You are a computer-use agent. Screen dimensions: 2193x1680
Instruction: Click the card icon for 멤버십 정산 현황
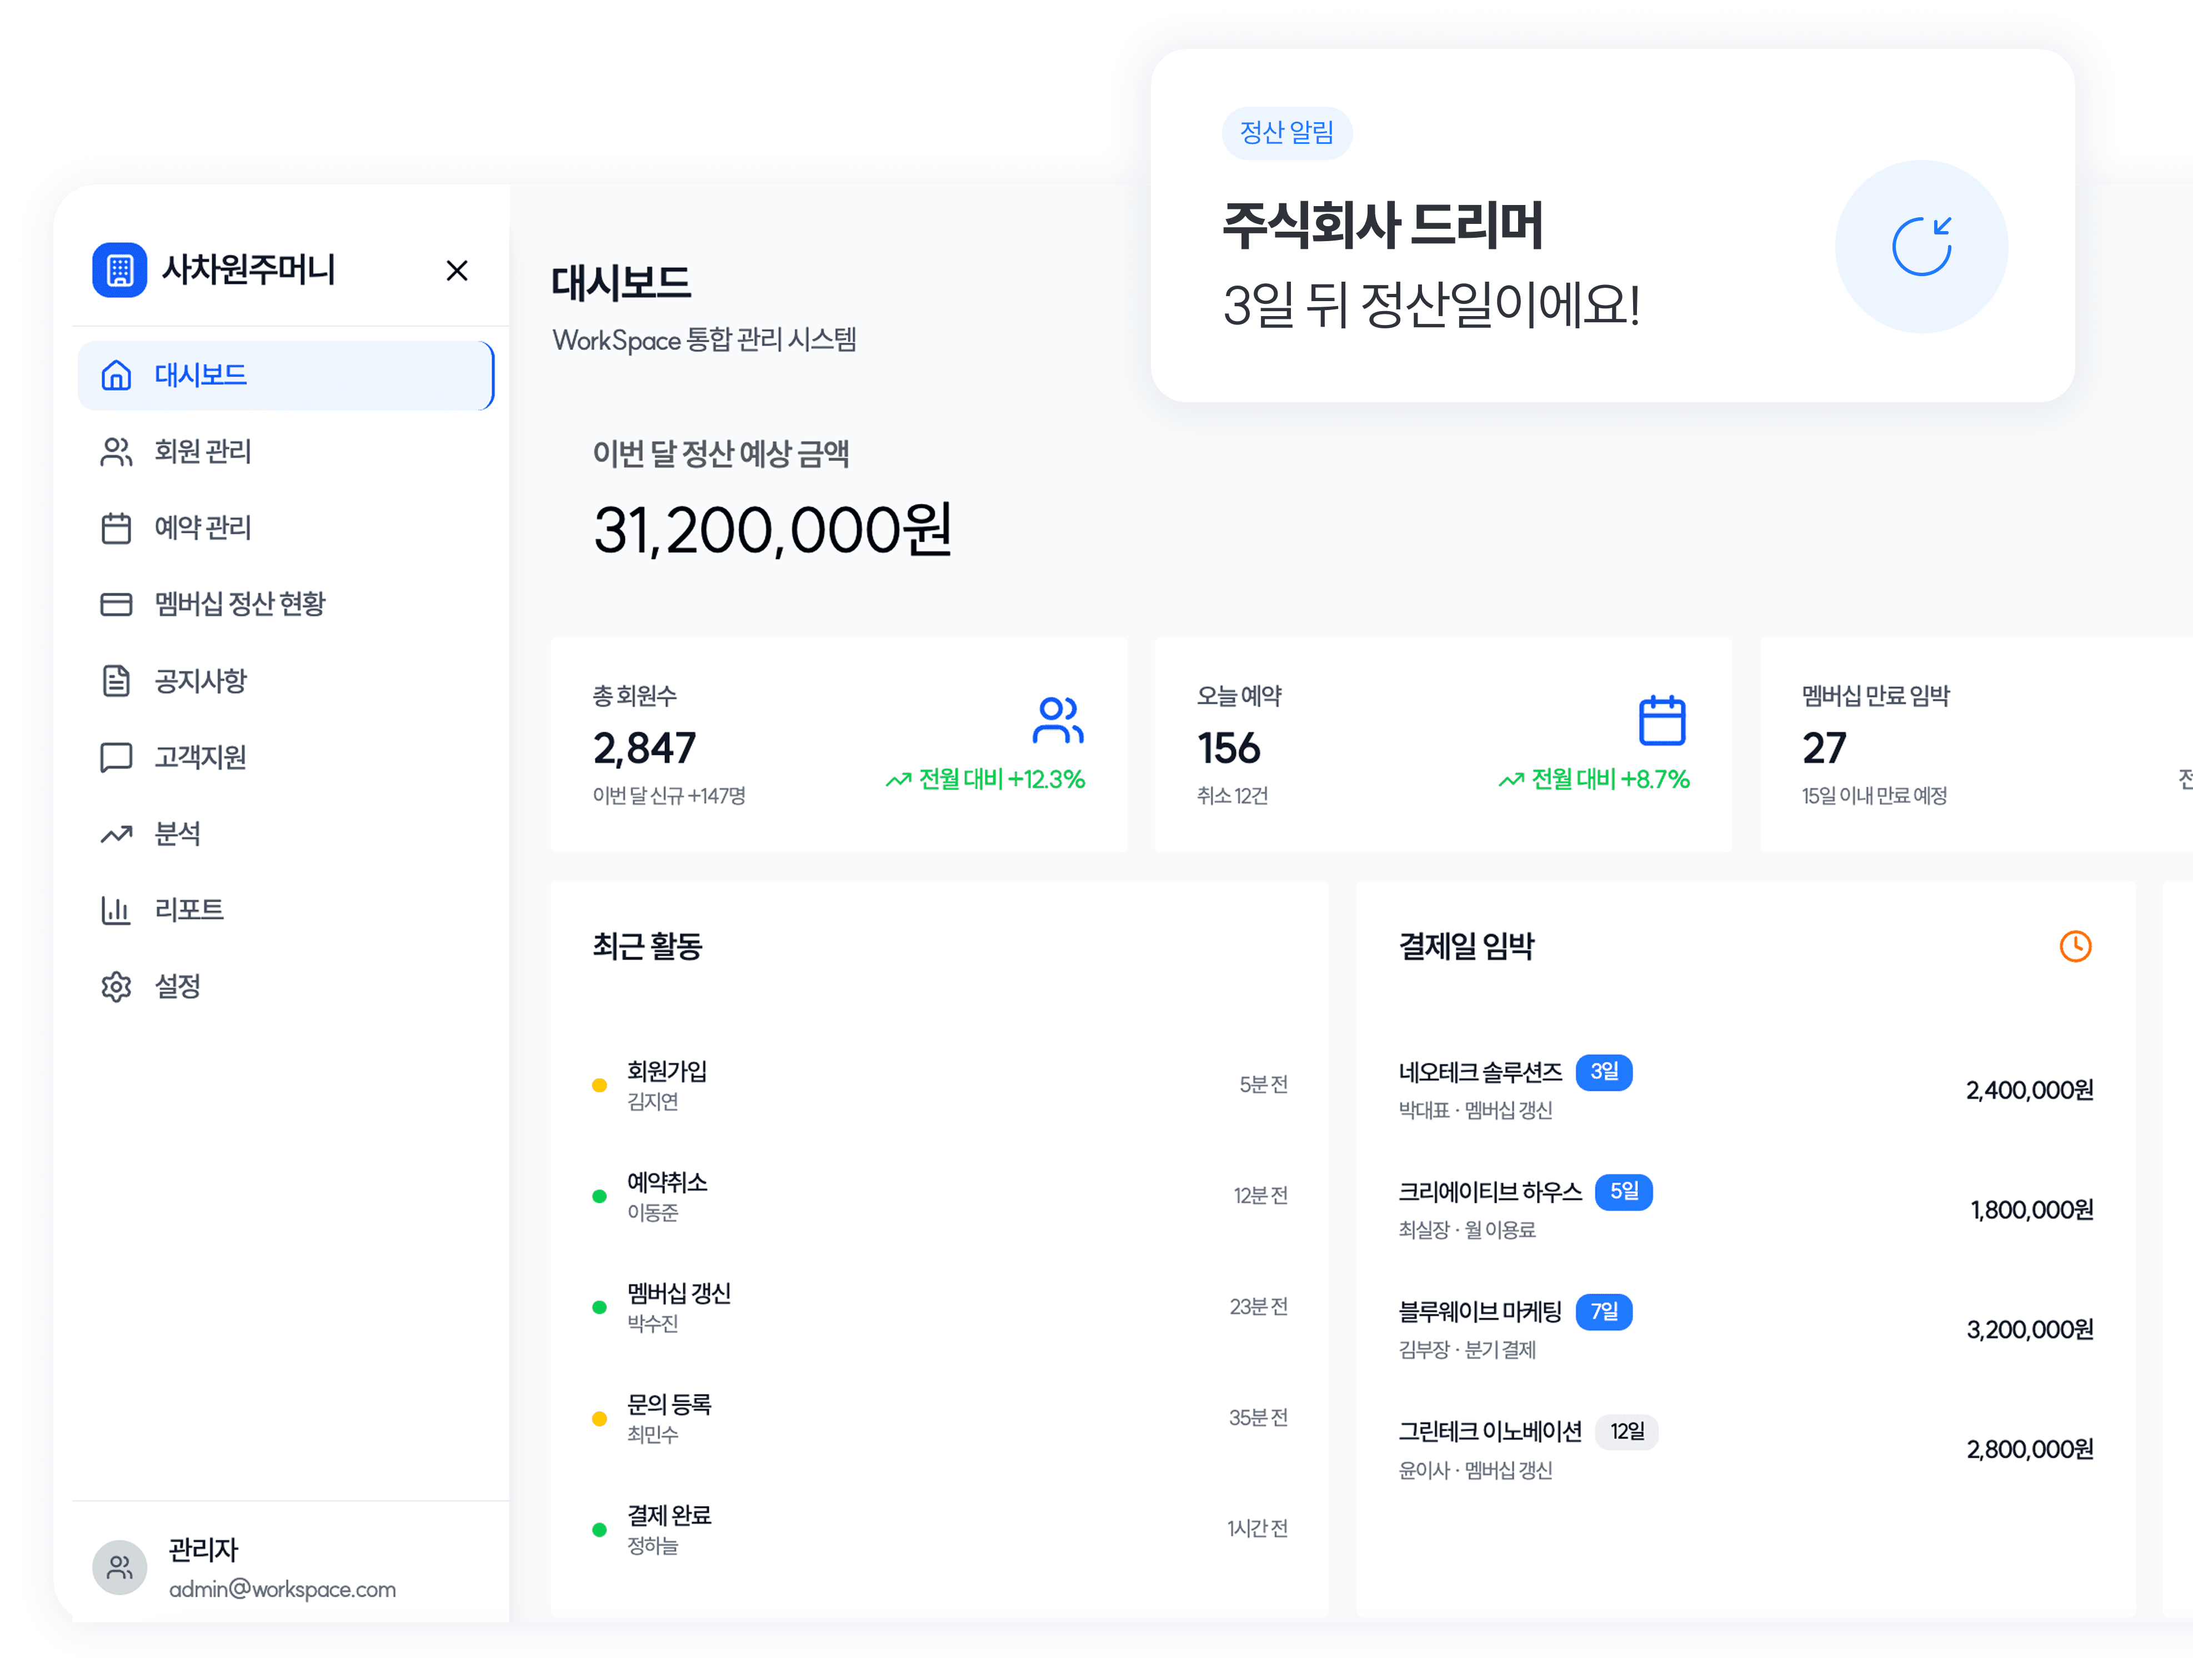tap(116, 604)
